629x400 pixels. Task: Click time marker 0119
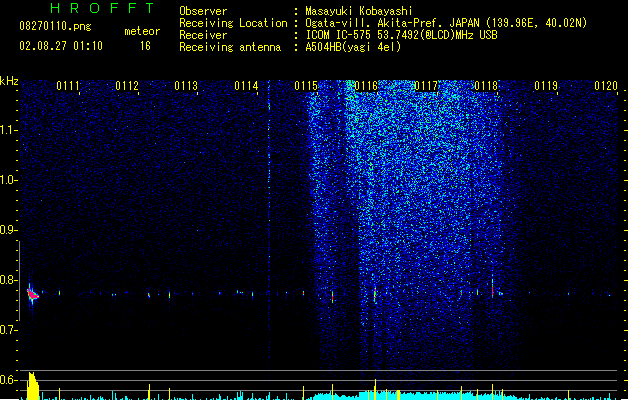click(546, 86)
